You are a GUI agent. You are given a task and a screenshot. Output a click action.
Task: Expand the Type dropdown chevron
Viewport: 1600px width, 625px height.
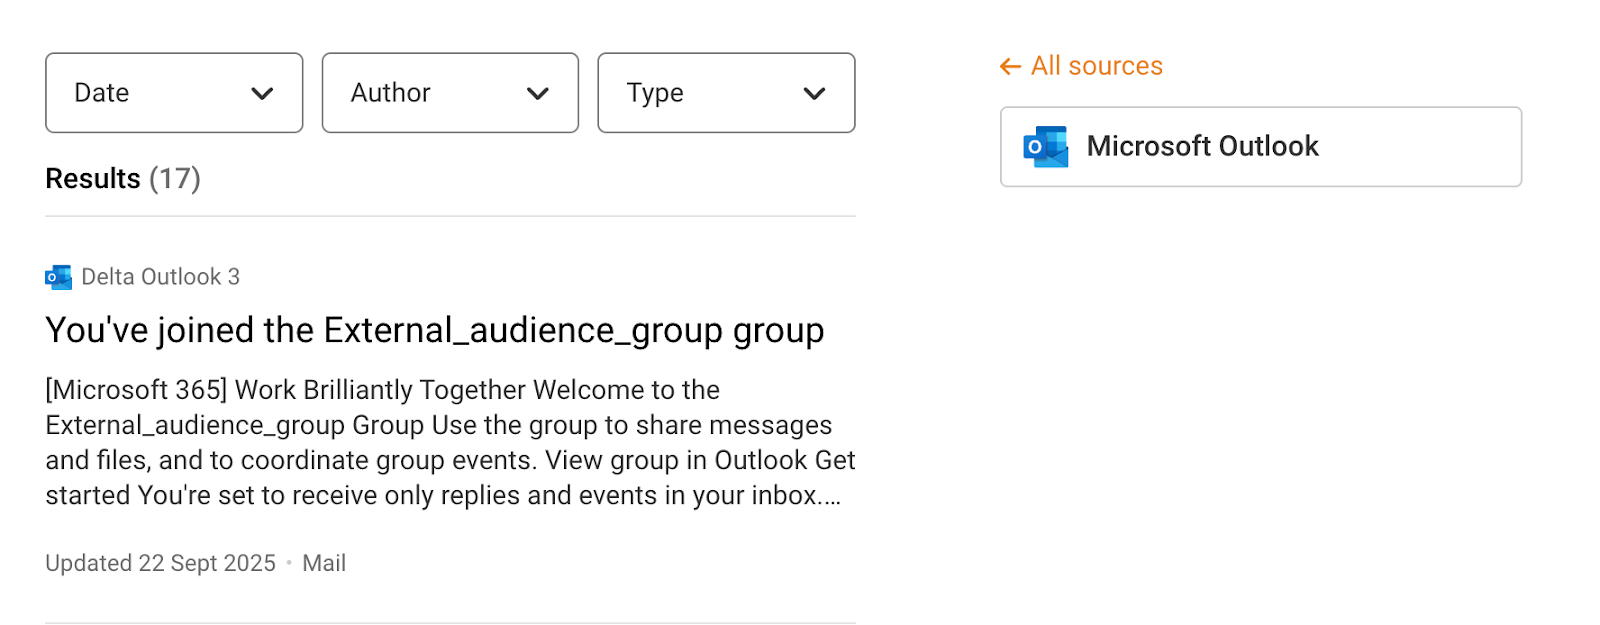(x=814, y=93)
